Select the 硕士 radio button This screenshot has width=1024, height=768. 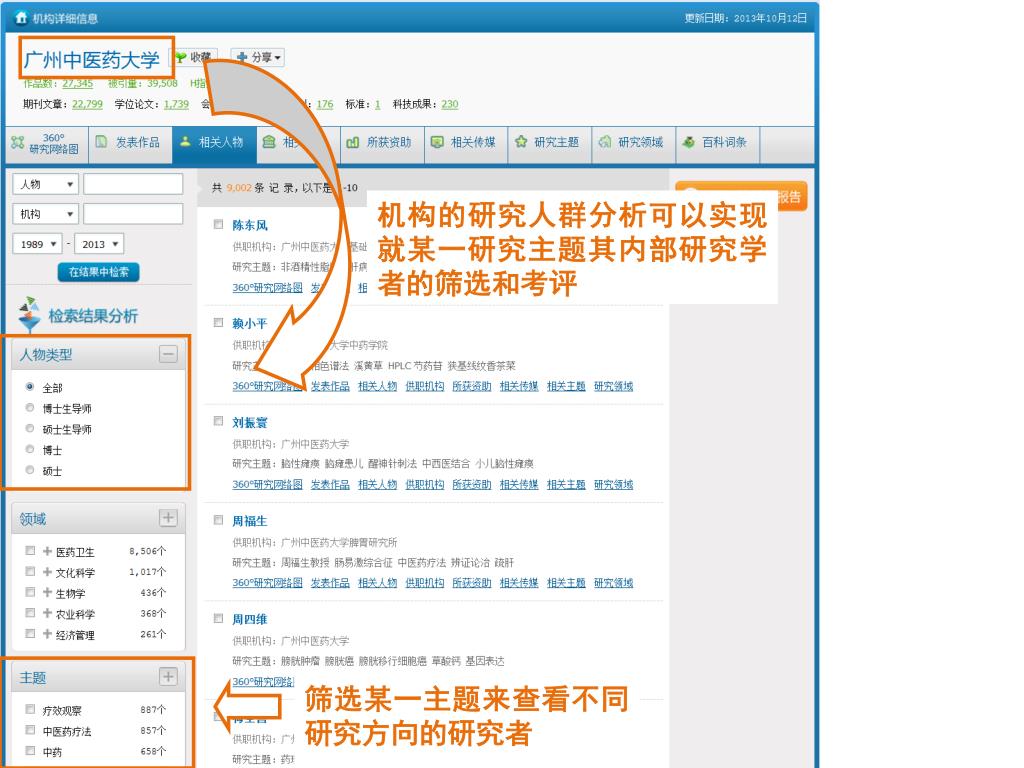click(29, 470)
